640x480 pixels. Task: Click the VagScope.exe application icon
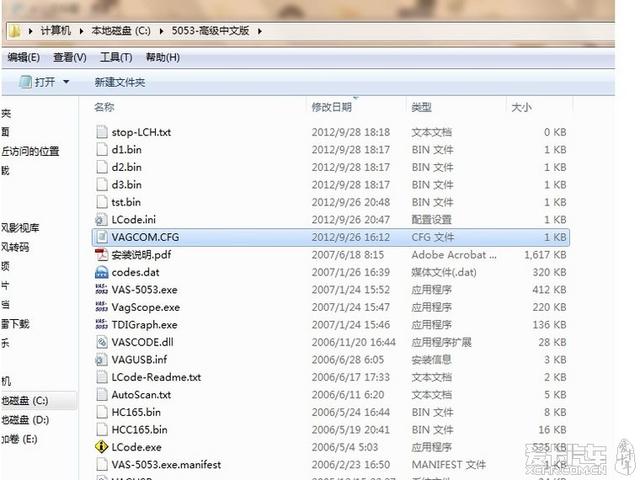(102, 307)
